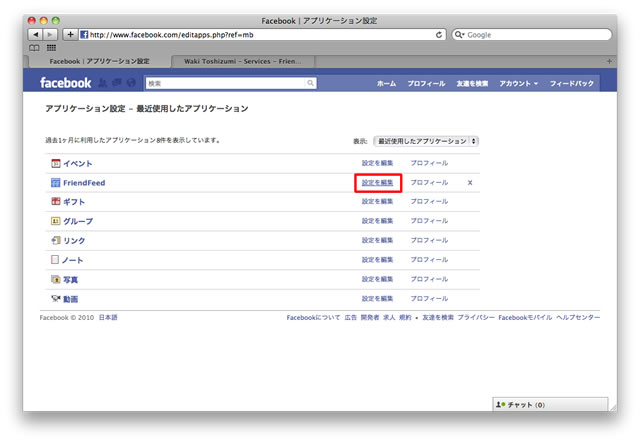Viewport: 640px width, 443px height.
Task: Click the new tab plus button
Action: tap(609, 61)
